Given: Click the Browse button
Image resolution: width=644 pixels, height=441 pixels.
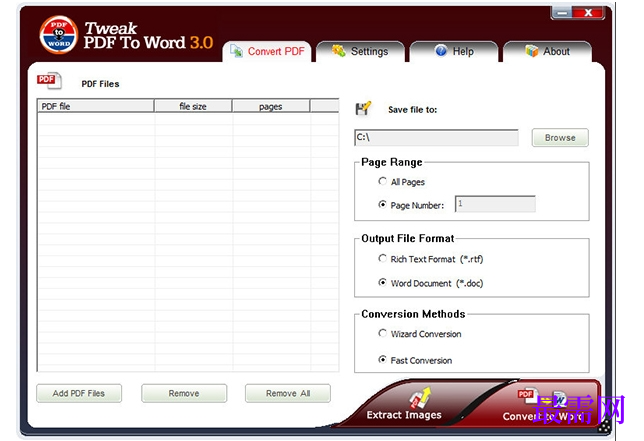Looking at the screenshot, I should (x=560, y=138).
